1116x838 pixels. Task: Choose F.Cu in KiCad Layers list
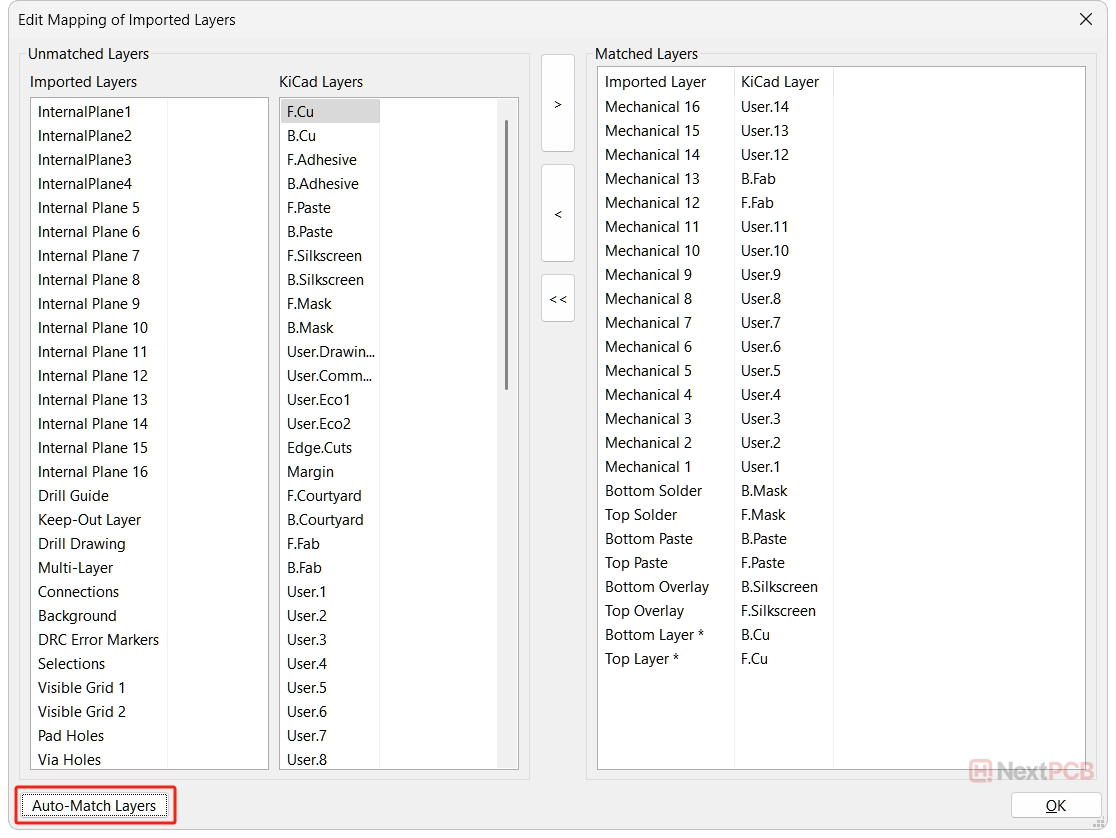pyautogui.click(x=300, y=112)
